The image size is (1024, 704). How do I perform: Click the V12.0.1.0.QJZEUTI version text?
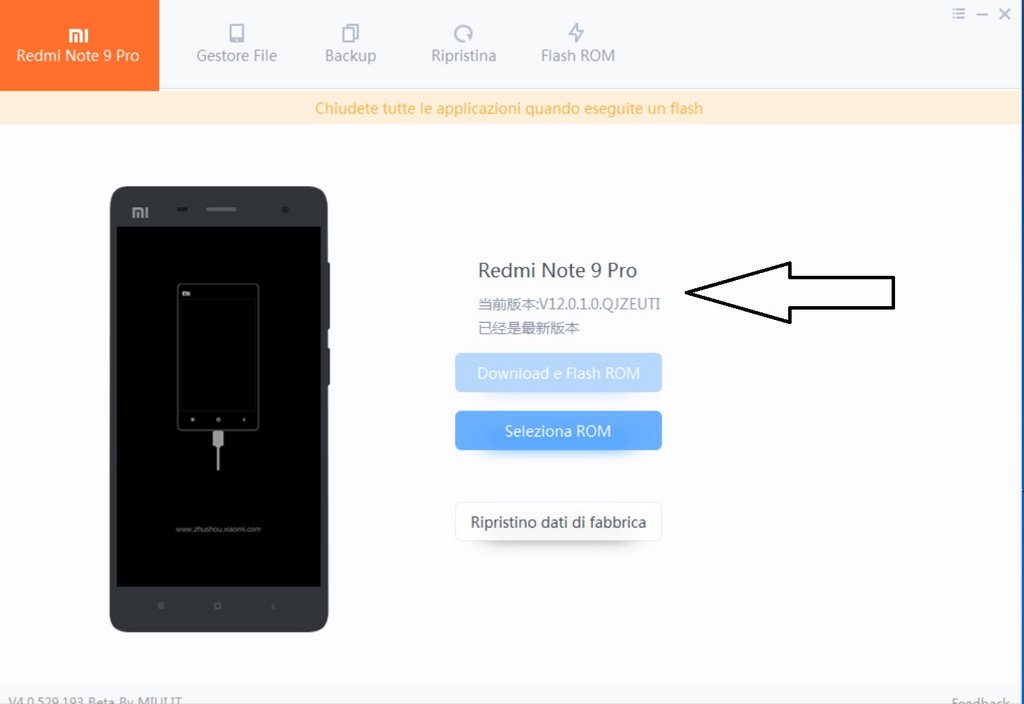(x=600, y=304)
